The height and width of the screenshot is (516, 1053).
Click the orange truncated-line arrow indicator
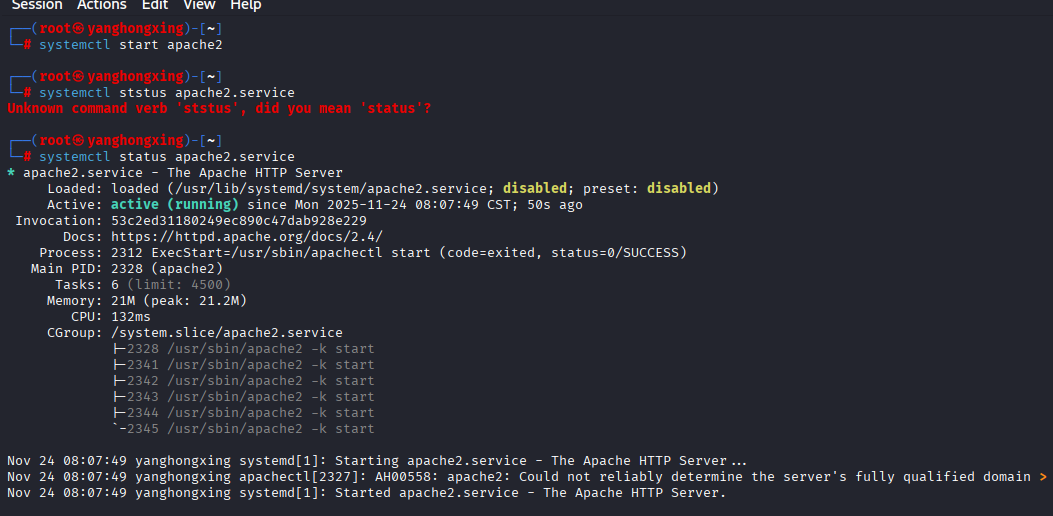[1044, 477]
